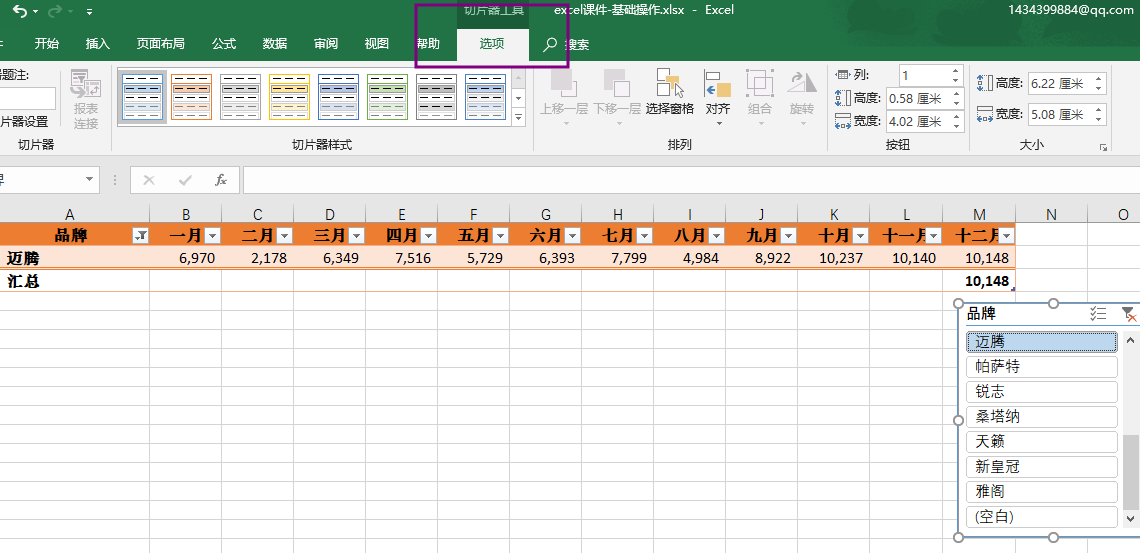Select 天籁 in the brand slicer
Image resolution: width=1140 pixels, height=553 pixels.
click(1042, 442)
